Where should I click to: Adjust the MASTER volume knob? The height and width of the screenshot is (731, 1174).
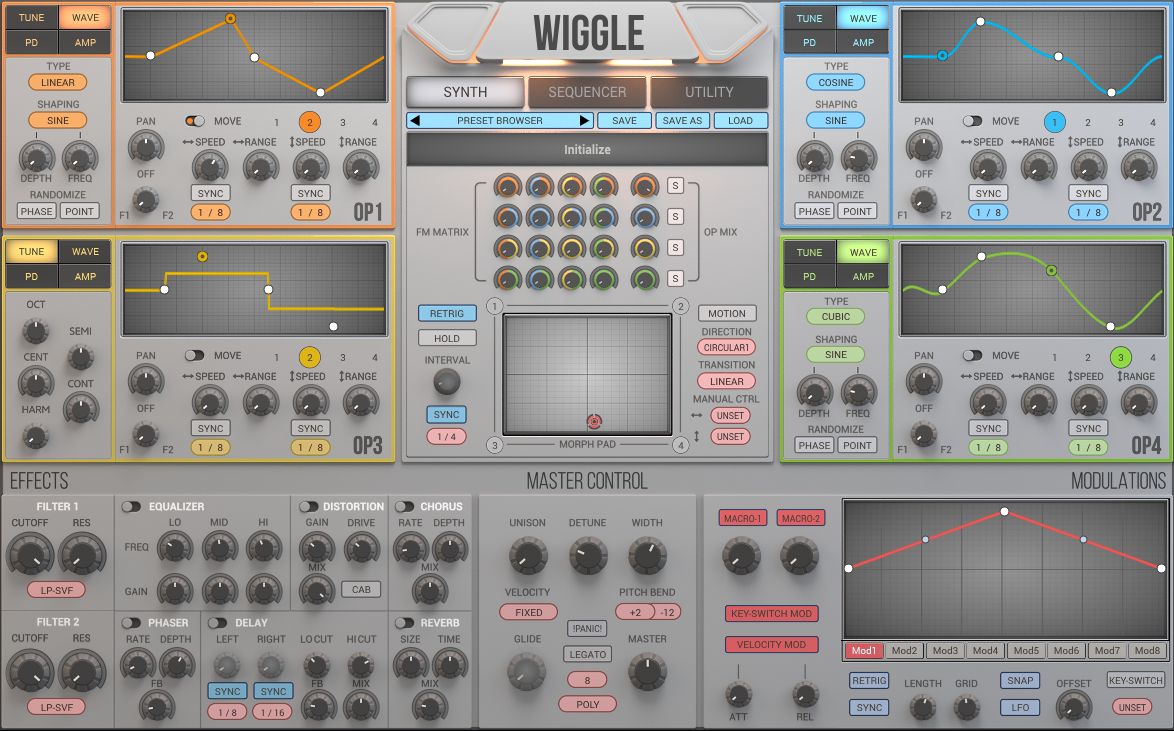(646, 672)
